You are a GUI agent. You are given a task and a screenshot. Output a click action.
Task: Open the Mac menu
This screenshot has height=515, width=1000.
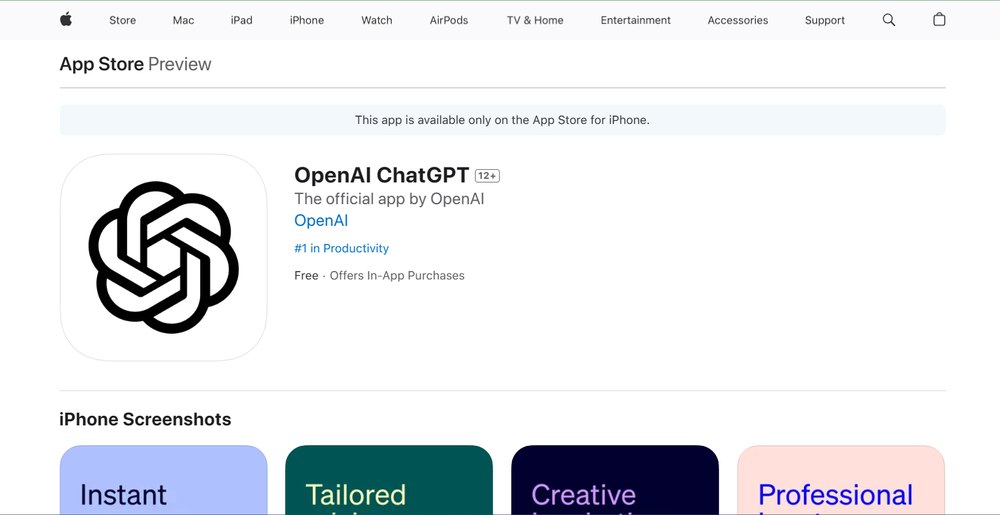pos(183,20)
